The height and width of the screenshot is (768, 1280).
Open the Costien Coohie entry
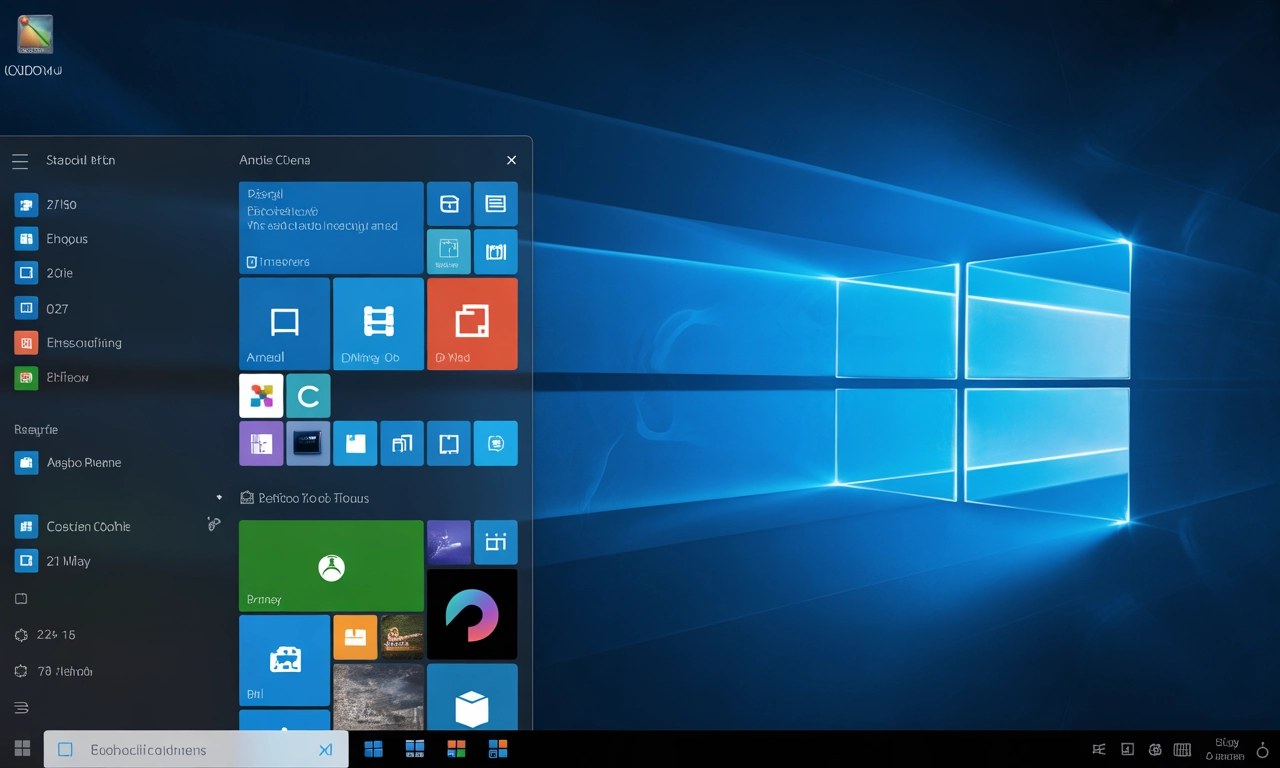[72, 526]
